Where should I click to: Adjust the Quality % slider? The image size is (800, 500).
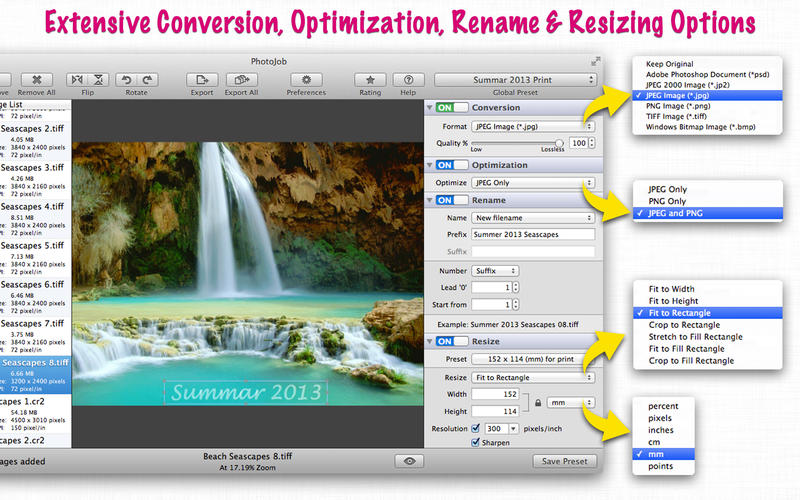tap(517, 143)
